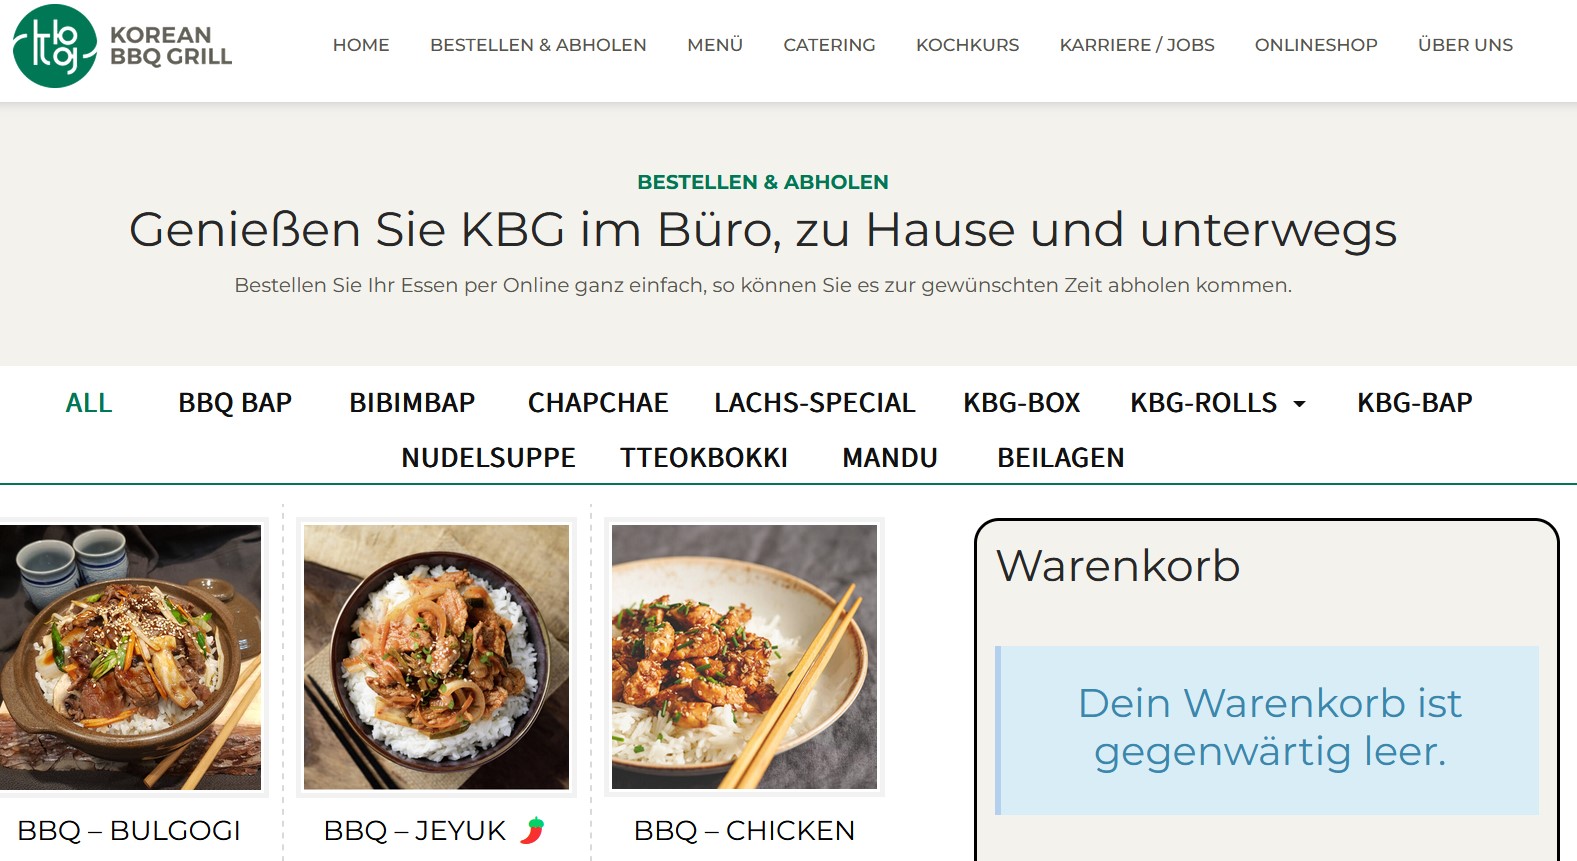This screenshot has height=861, width=1577.
Task: Select the TTEOKBOKKI category tab
Action: tap(704, 458)
